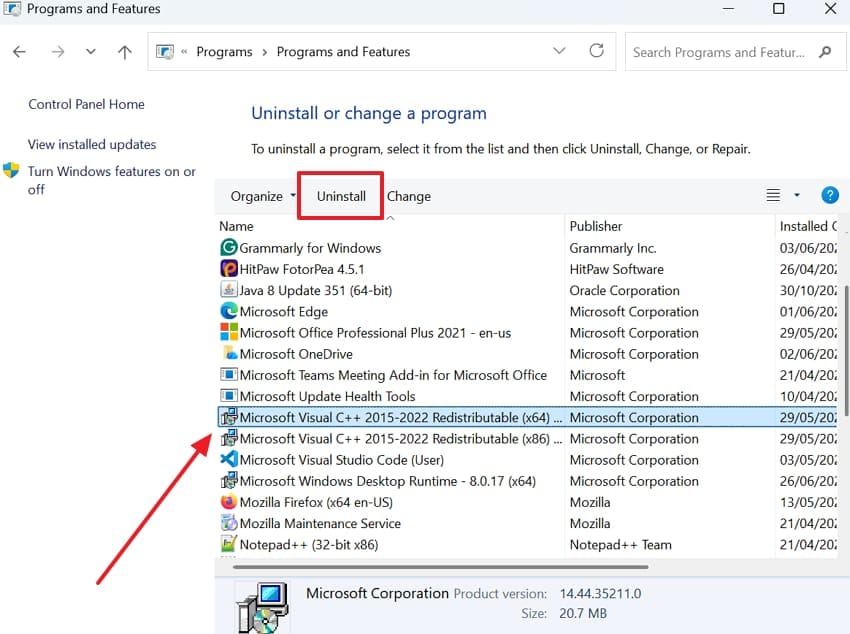Select Mozilla Maintenance Service icon

click(x=229, y=523)
